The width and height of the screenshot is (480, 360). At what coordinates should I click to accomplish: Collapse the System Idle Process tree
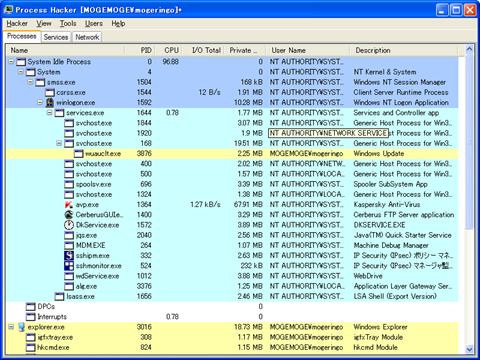tap(11, 62)
